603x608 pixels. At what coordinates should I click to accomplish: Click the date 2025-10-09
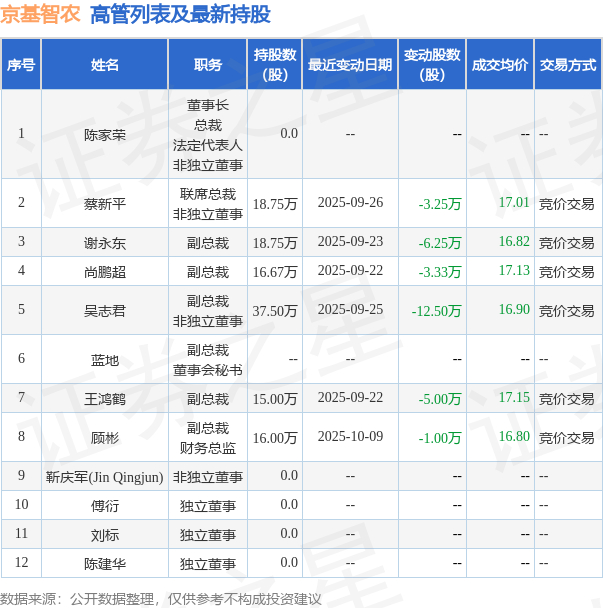350,437
